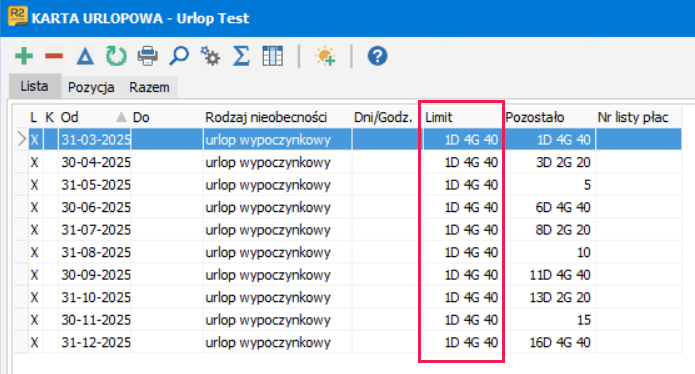Select date cell 31-05-2025
The height and width of the screenshot is (374, 695).
click(96, 185)
